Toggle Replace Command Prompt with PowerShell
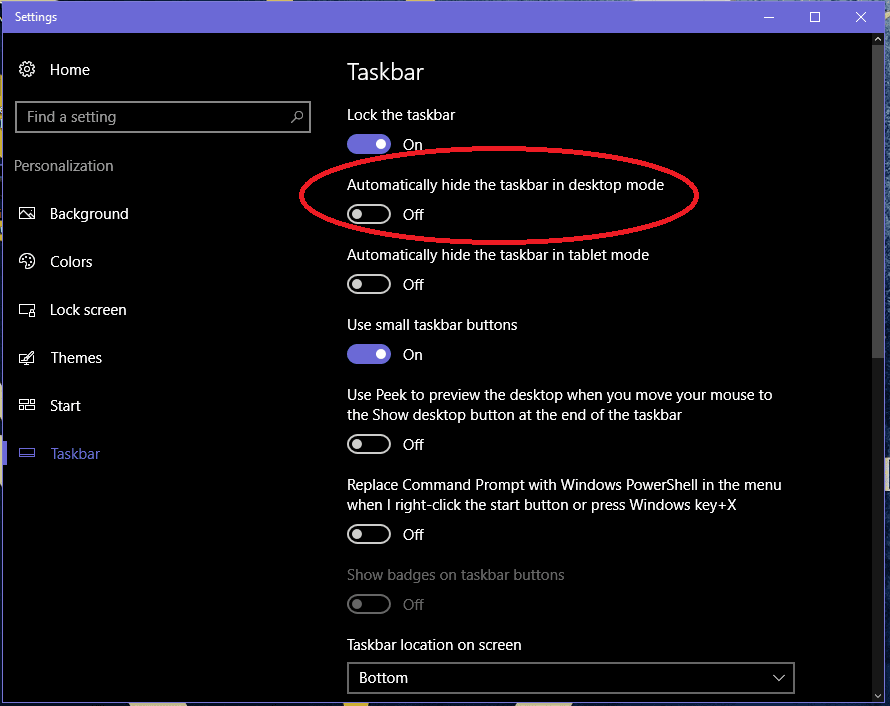 click(369, 534)
